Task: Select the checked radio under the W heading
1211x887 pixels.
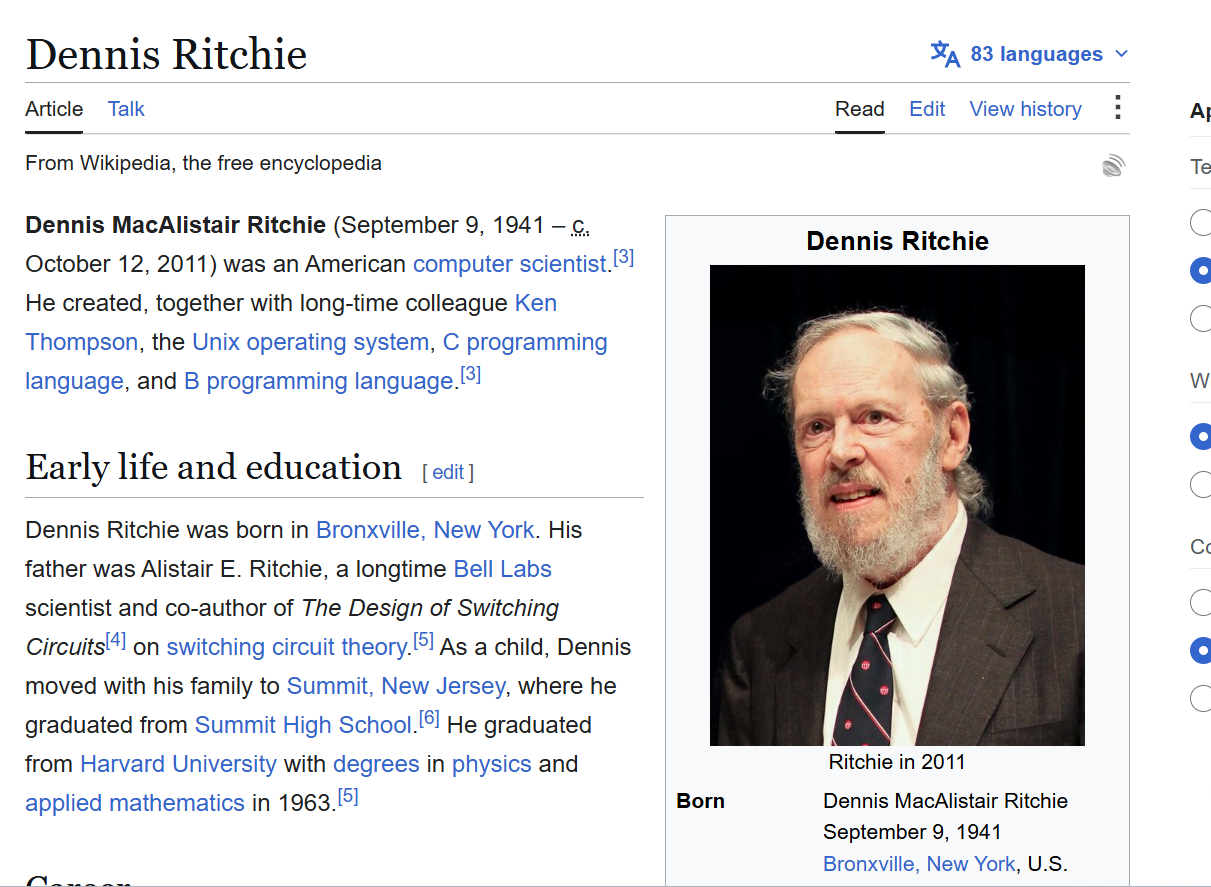Action: 1201,436
